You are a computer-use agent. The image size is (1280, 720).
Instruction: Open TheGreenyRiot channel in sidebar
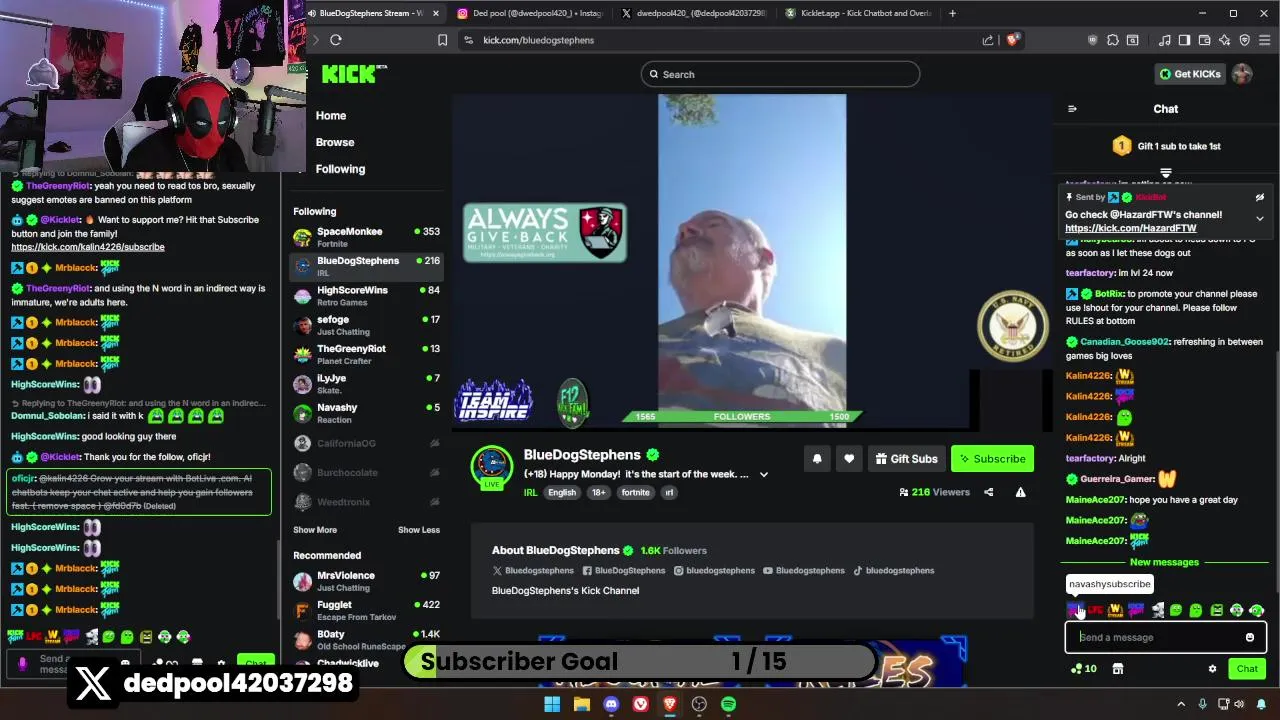pyautogui.click(x=366, y=354)
